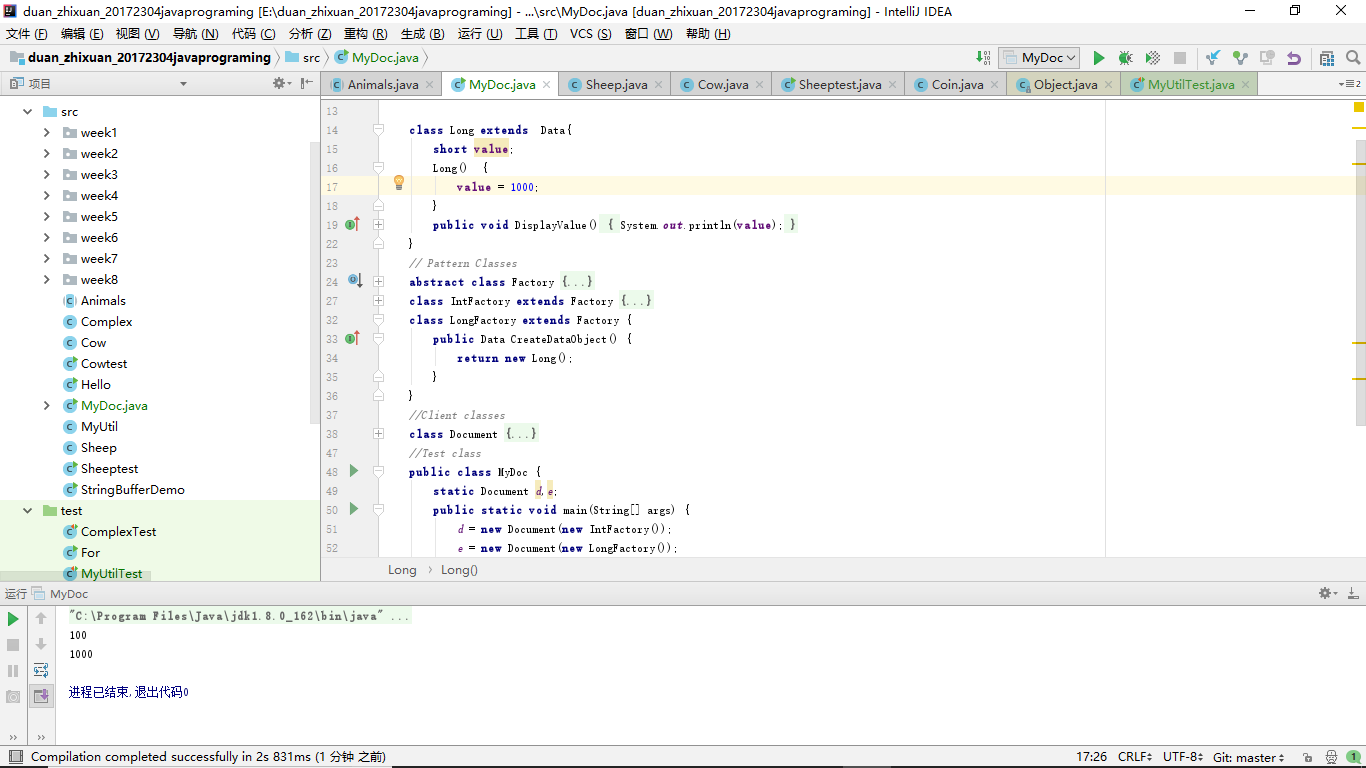Image resolution: width=1366 pixels, height=768 pixels.
Task: Select StringBufferDemo in the project tree
Action: click(132, 490)
